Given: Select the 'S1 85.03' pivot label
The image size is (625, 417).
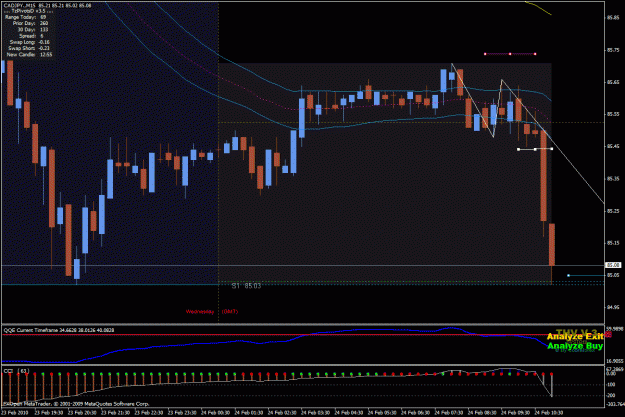Looking at the screenshot, I should [x=246, y=286].
